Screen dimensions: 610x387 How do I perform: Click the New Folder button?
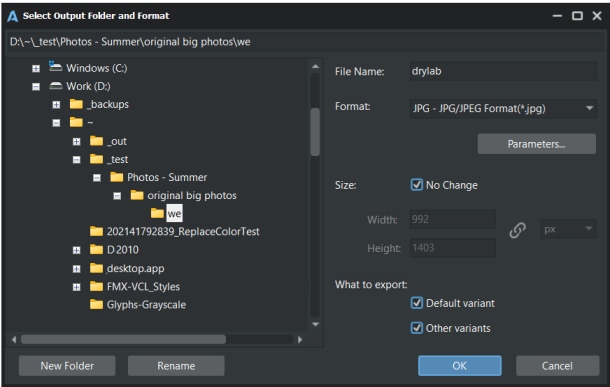coord(67,366)
